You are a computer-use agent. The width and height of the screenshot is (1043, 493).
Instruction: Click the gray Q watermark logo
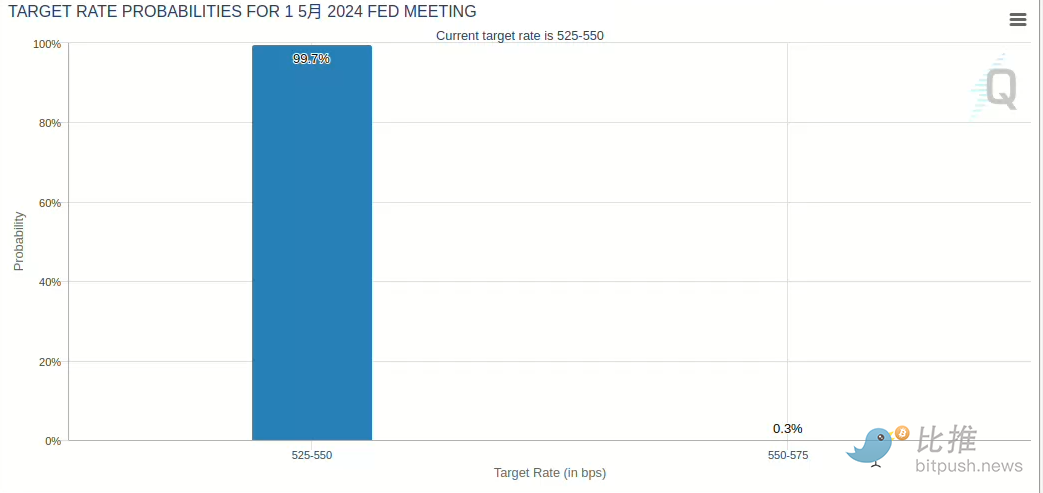[1000, 88]
